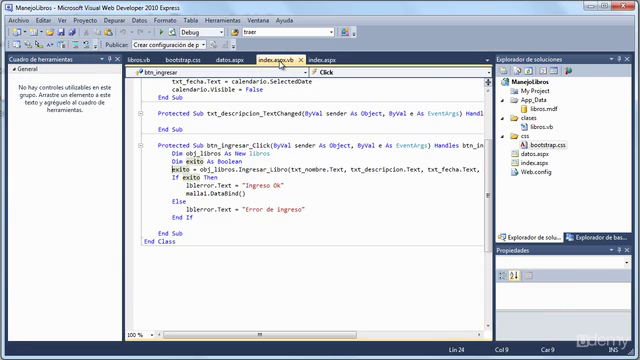Click ASP.NET Configuration icon in Solution Explorer
This screenshot has width=640, height=360.
(568, 71)
